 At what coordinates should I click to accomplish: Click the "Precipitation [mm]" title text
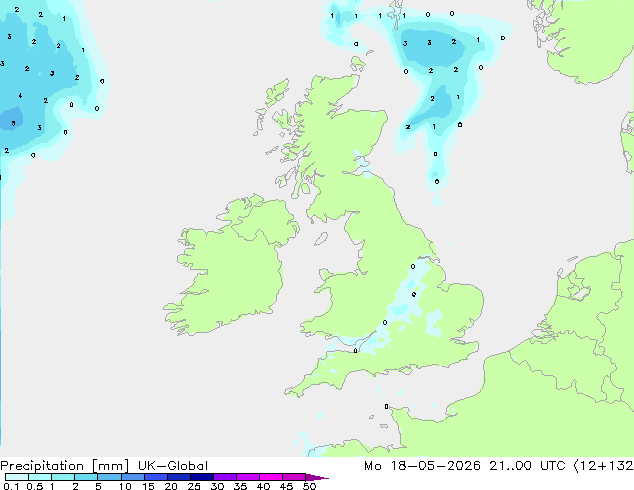tap(64, 466)
